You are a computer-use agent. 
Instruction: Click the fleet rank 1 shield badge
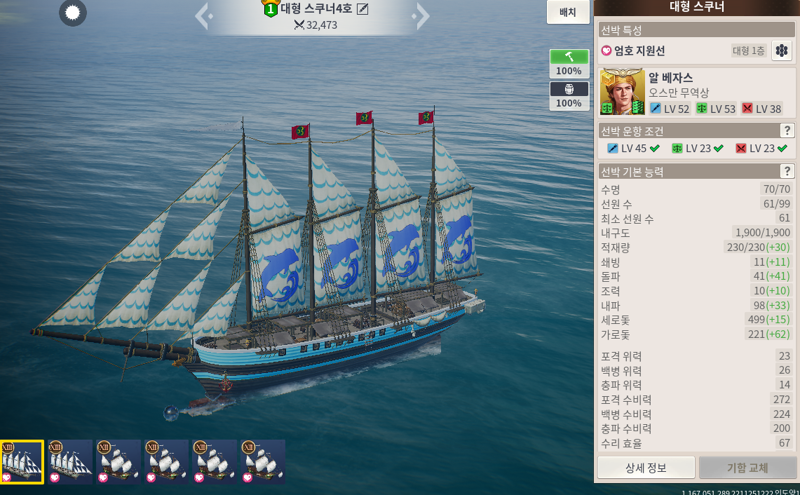click(270, 9)
